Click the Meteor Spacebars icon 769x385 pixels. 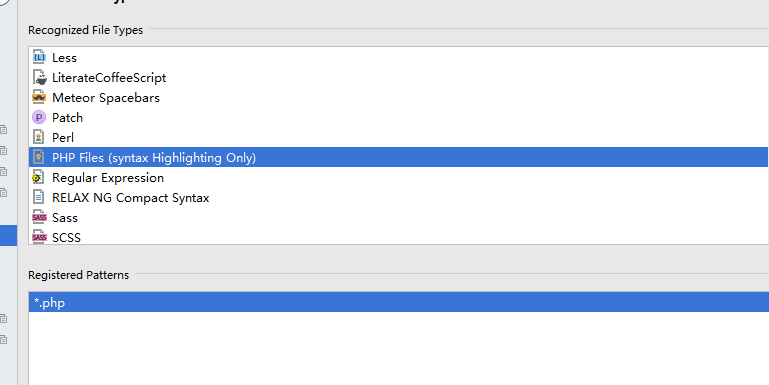39,98
